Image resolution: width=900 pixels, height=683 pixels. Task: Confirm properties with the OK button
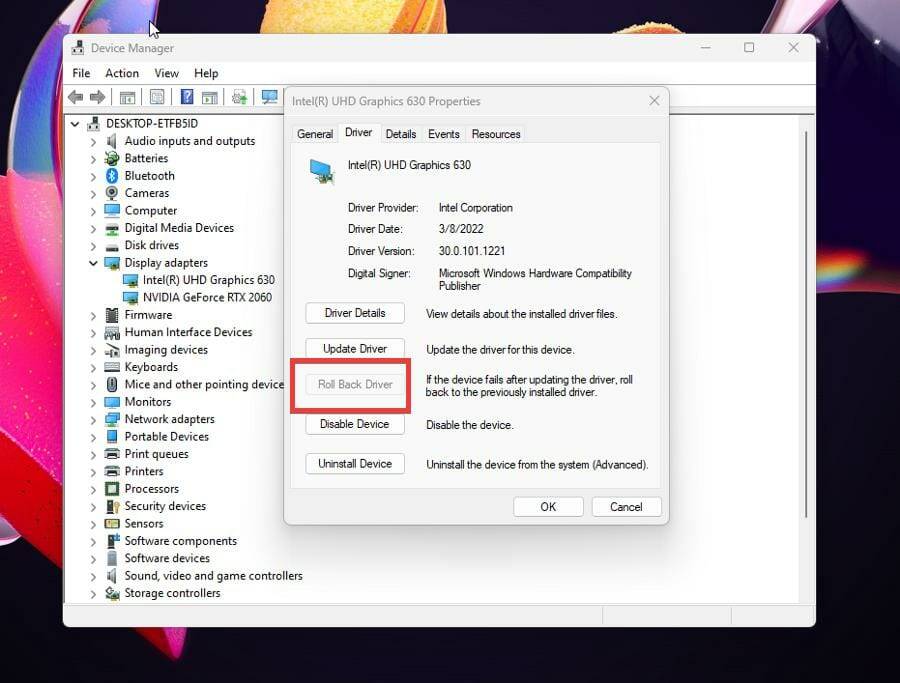click(548, 506)
